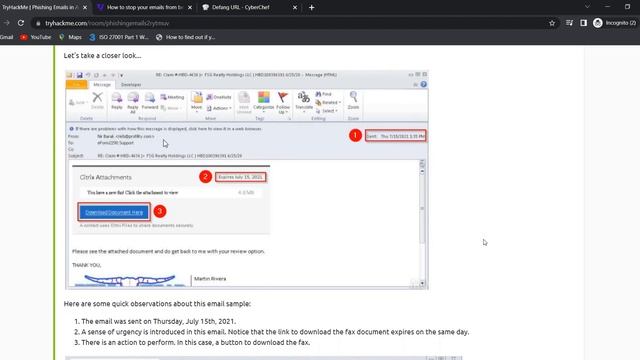
Task: View site information via the lock icon
Action: 38,23
